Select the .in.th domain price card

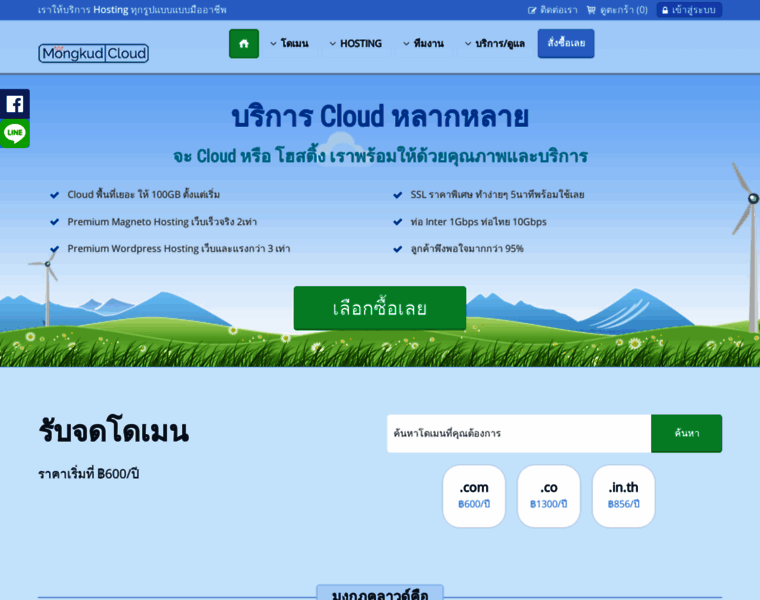623,496
